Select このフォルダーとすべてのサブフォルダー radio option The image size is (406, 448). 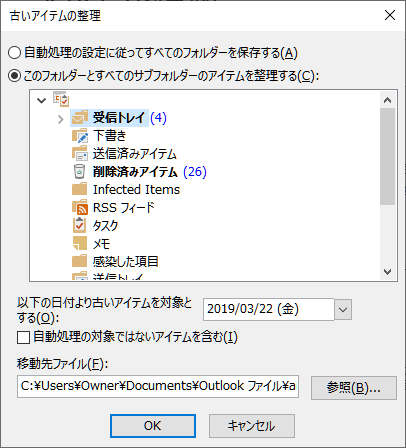pyautogui.click(x=14, y=76)
